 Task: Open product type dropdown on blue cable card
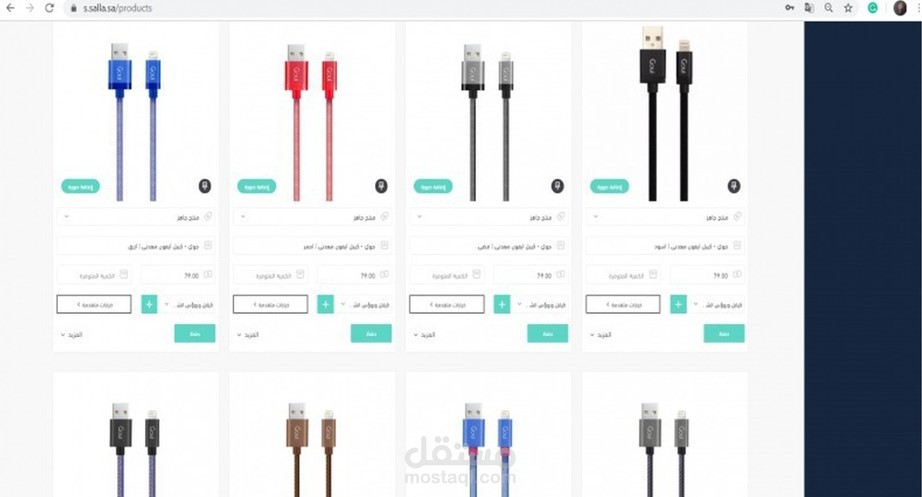(136, 217)
